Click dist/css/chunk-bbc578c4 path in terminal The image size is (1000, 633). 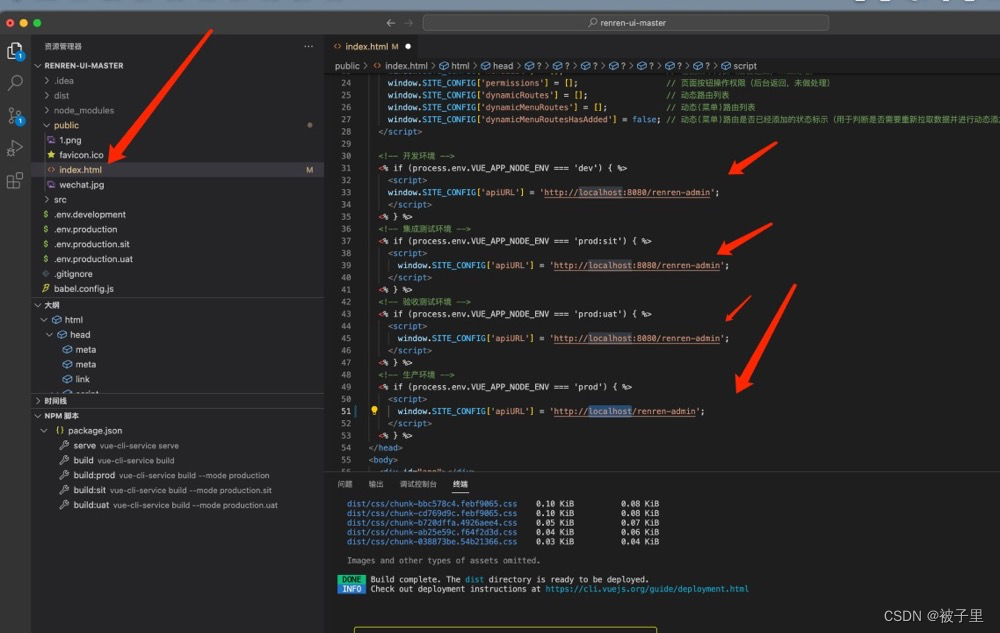pyautogui.click(x=432, y=504)
